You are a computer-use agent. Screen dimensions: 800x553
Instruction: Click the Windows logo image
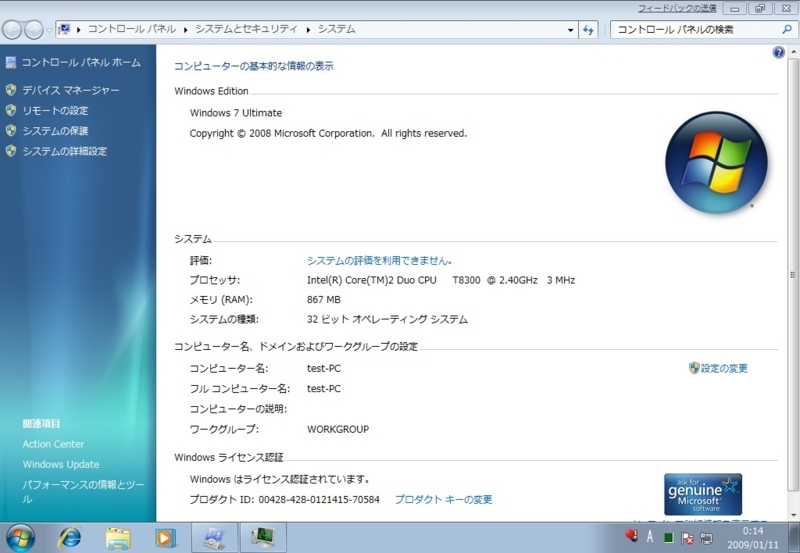click(x=716, y=162)
